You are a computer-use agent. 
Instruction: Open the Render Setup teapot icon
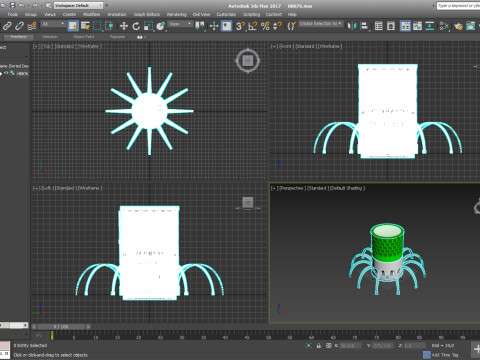coord(458,26)
